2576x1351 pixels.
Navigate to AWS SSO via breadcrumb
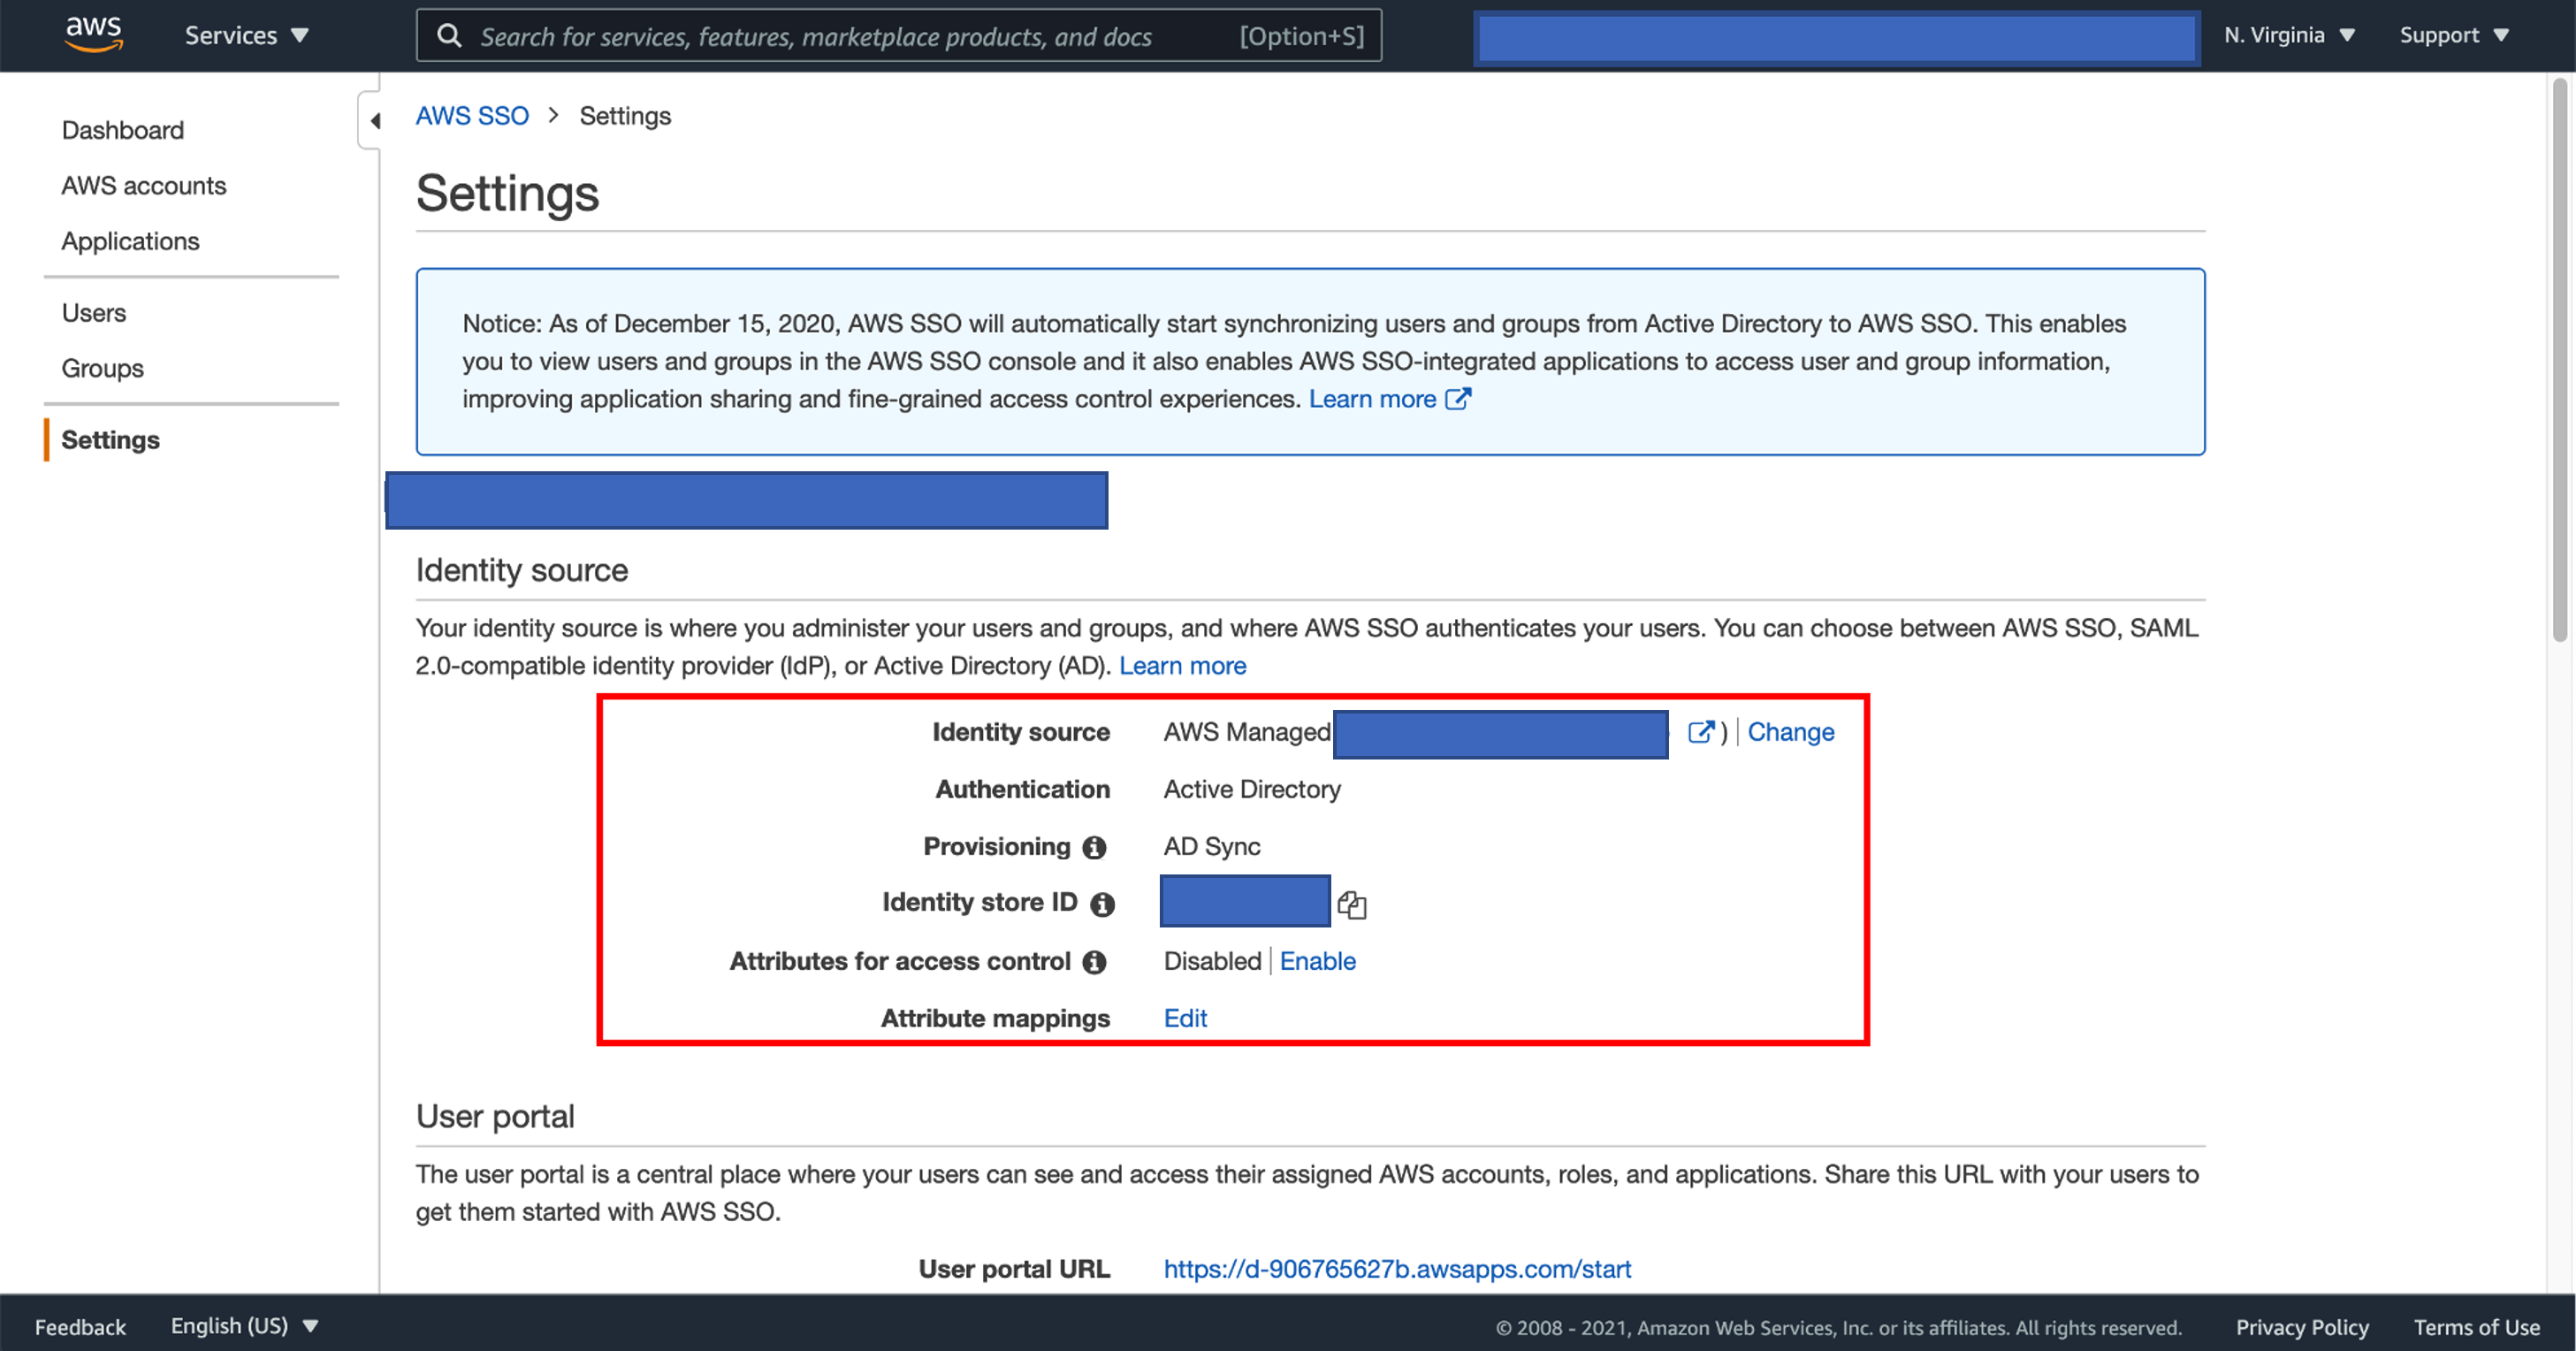[472, 115]
